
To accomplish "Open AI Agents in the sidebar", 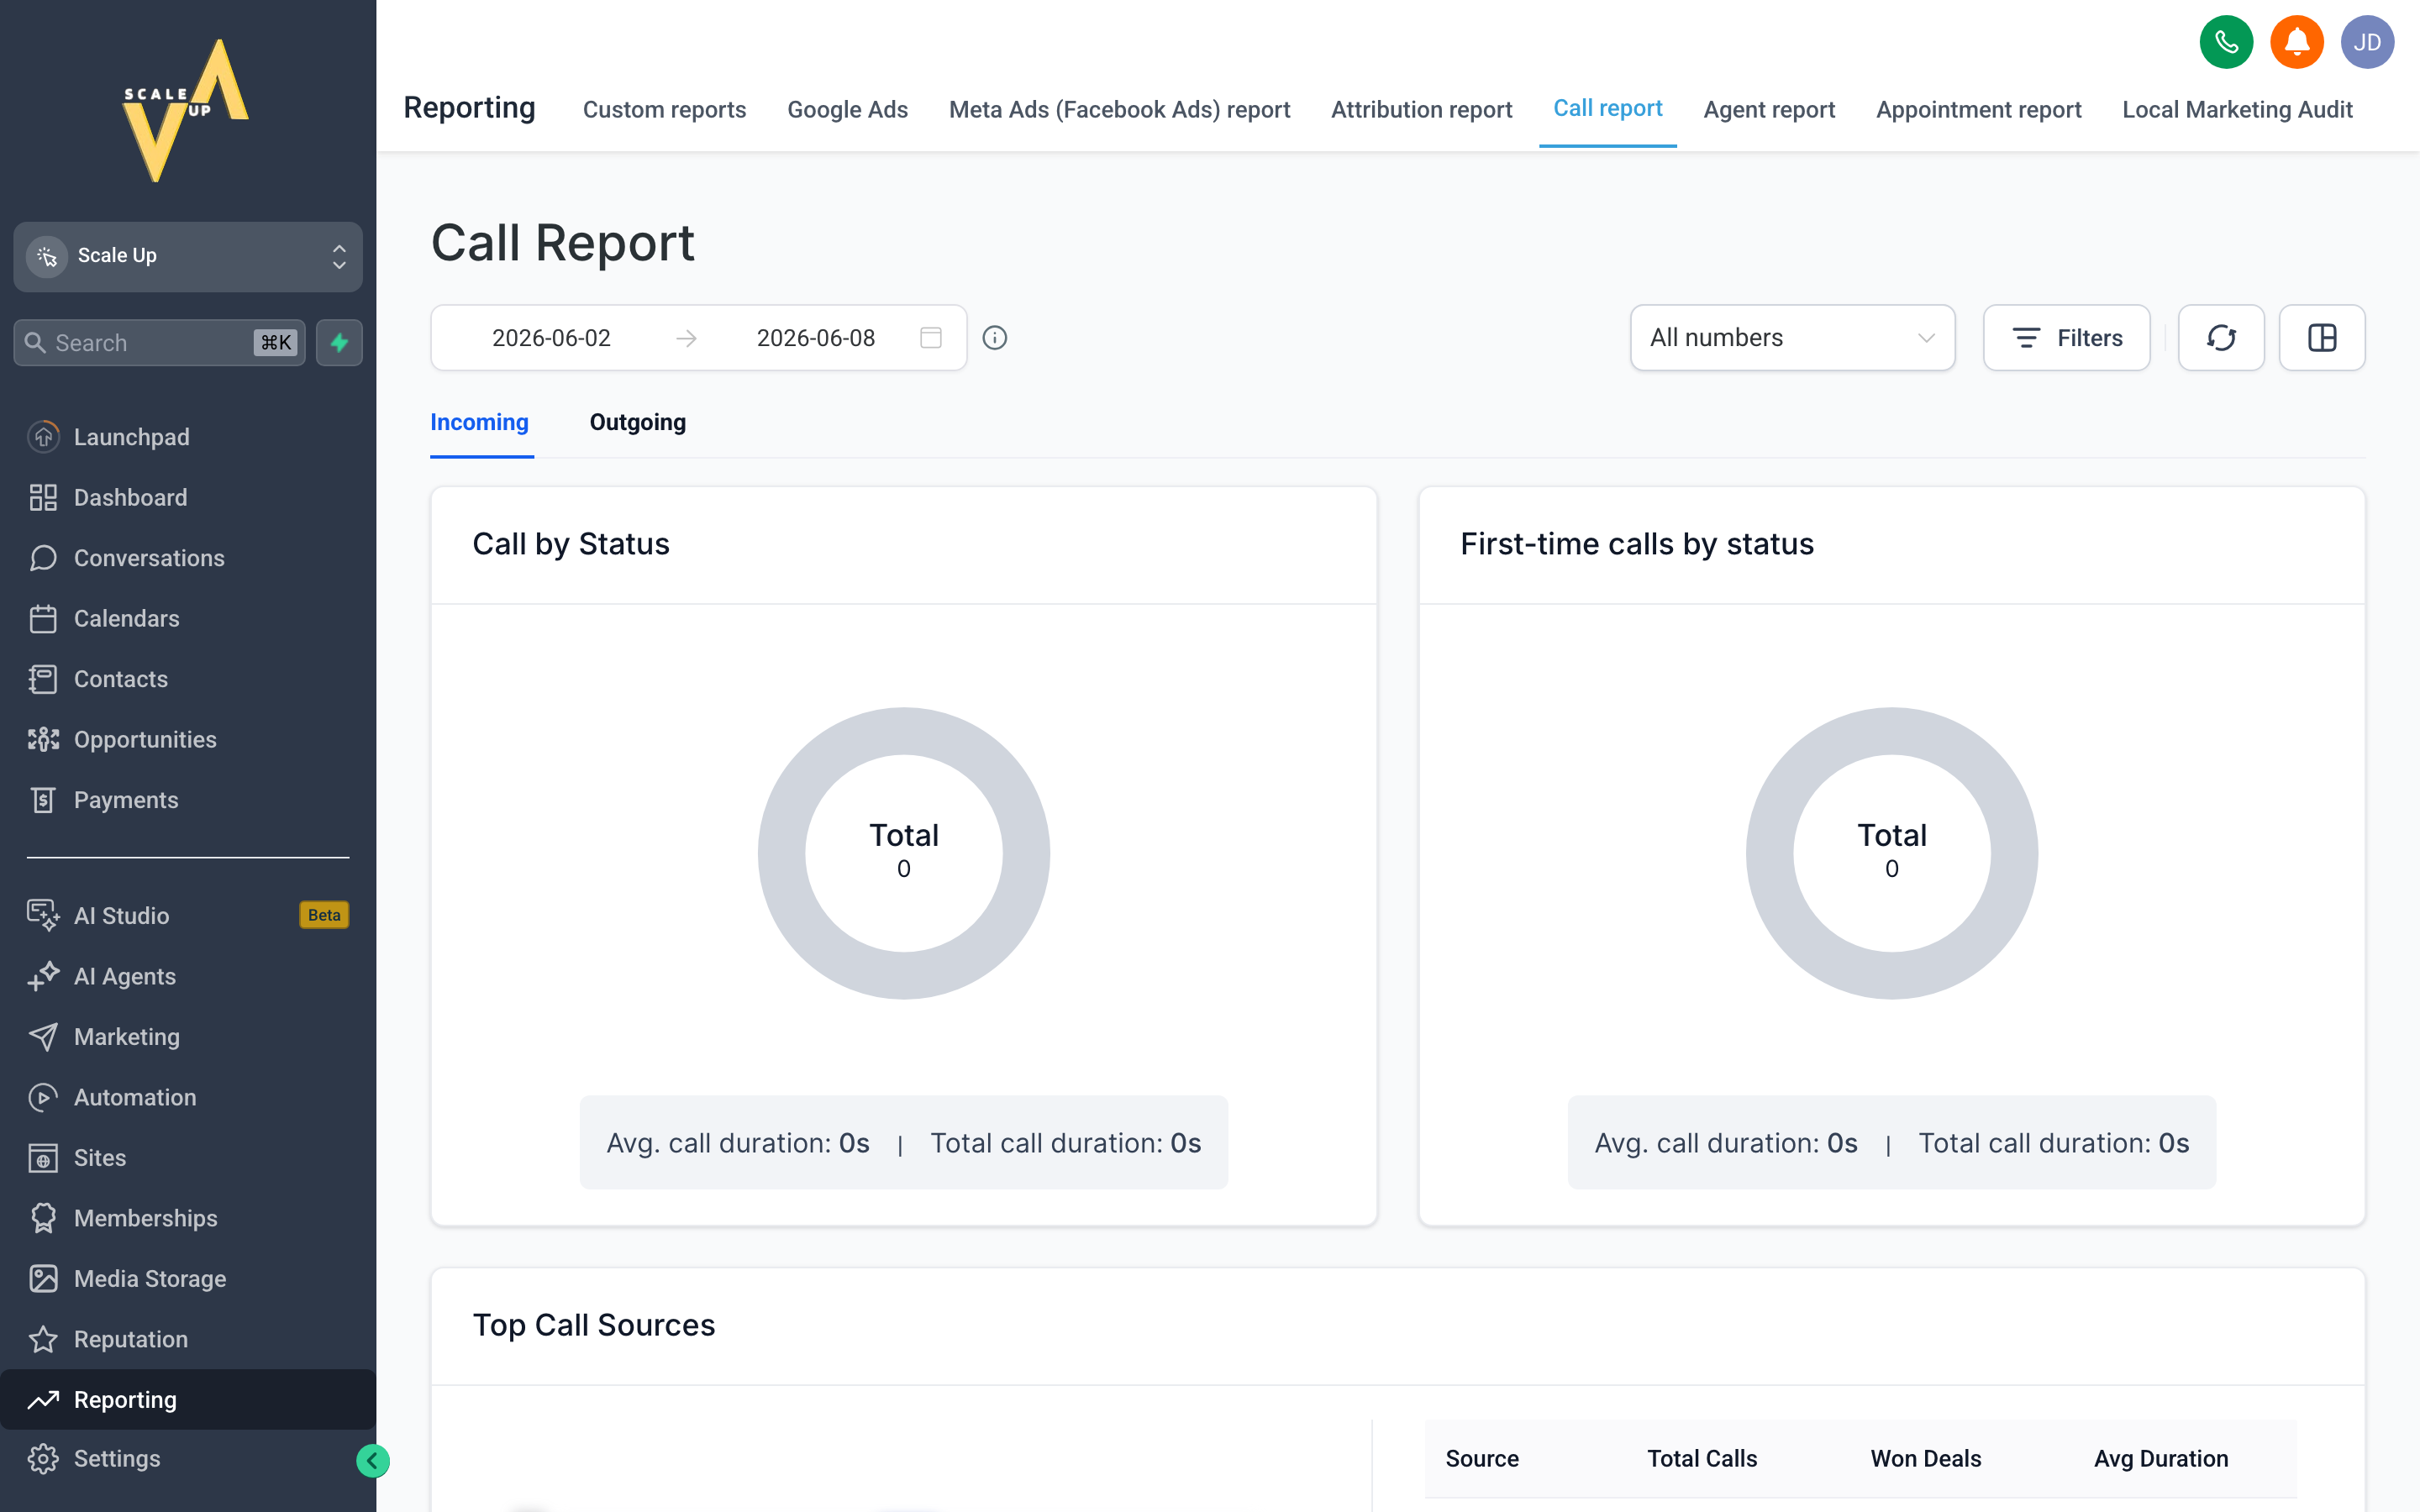I will tap(188, 976).
